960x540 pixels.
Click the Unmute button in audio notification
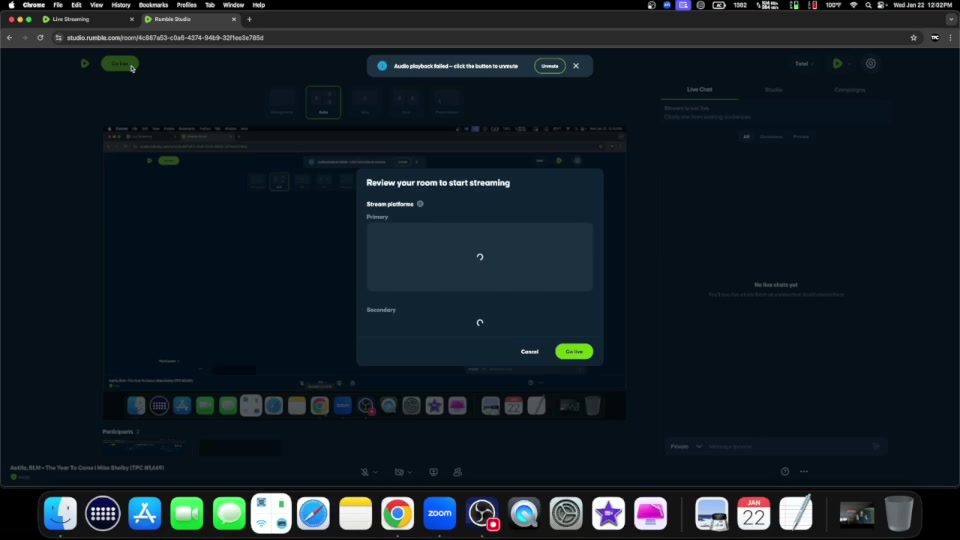[549, 66]
